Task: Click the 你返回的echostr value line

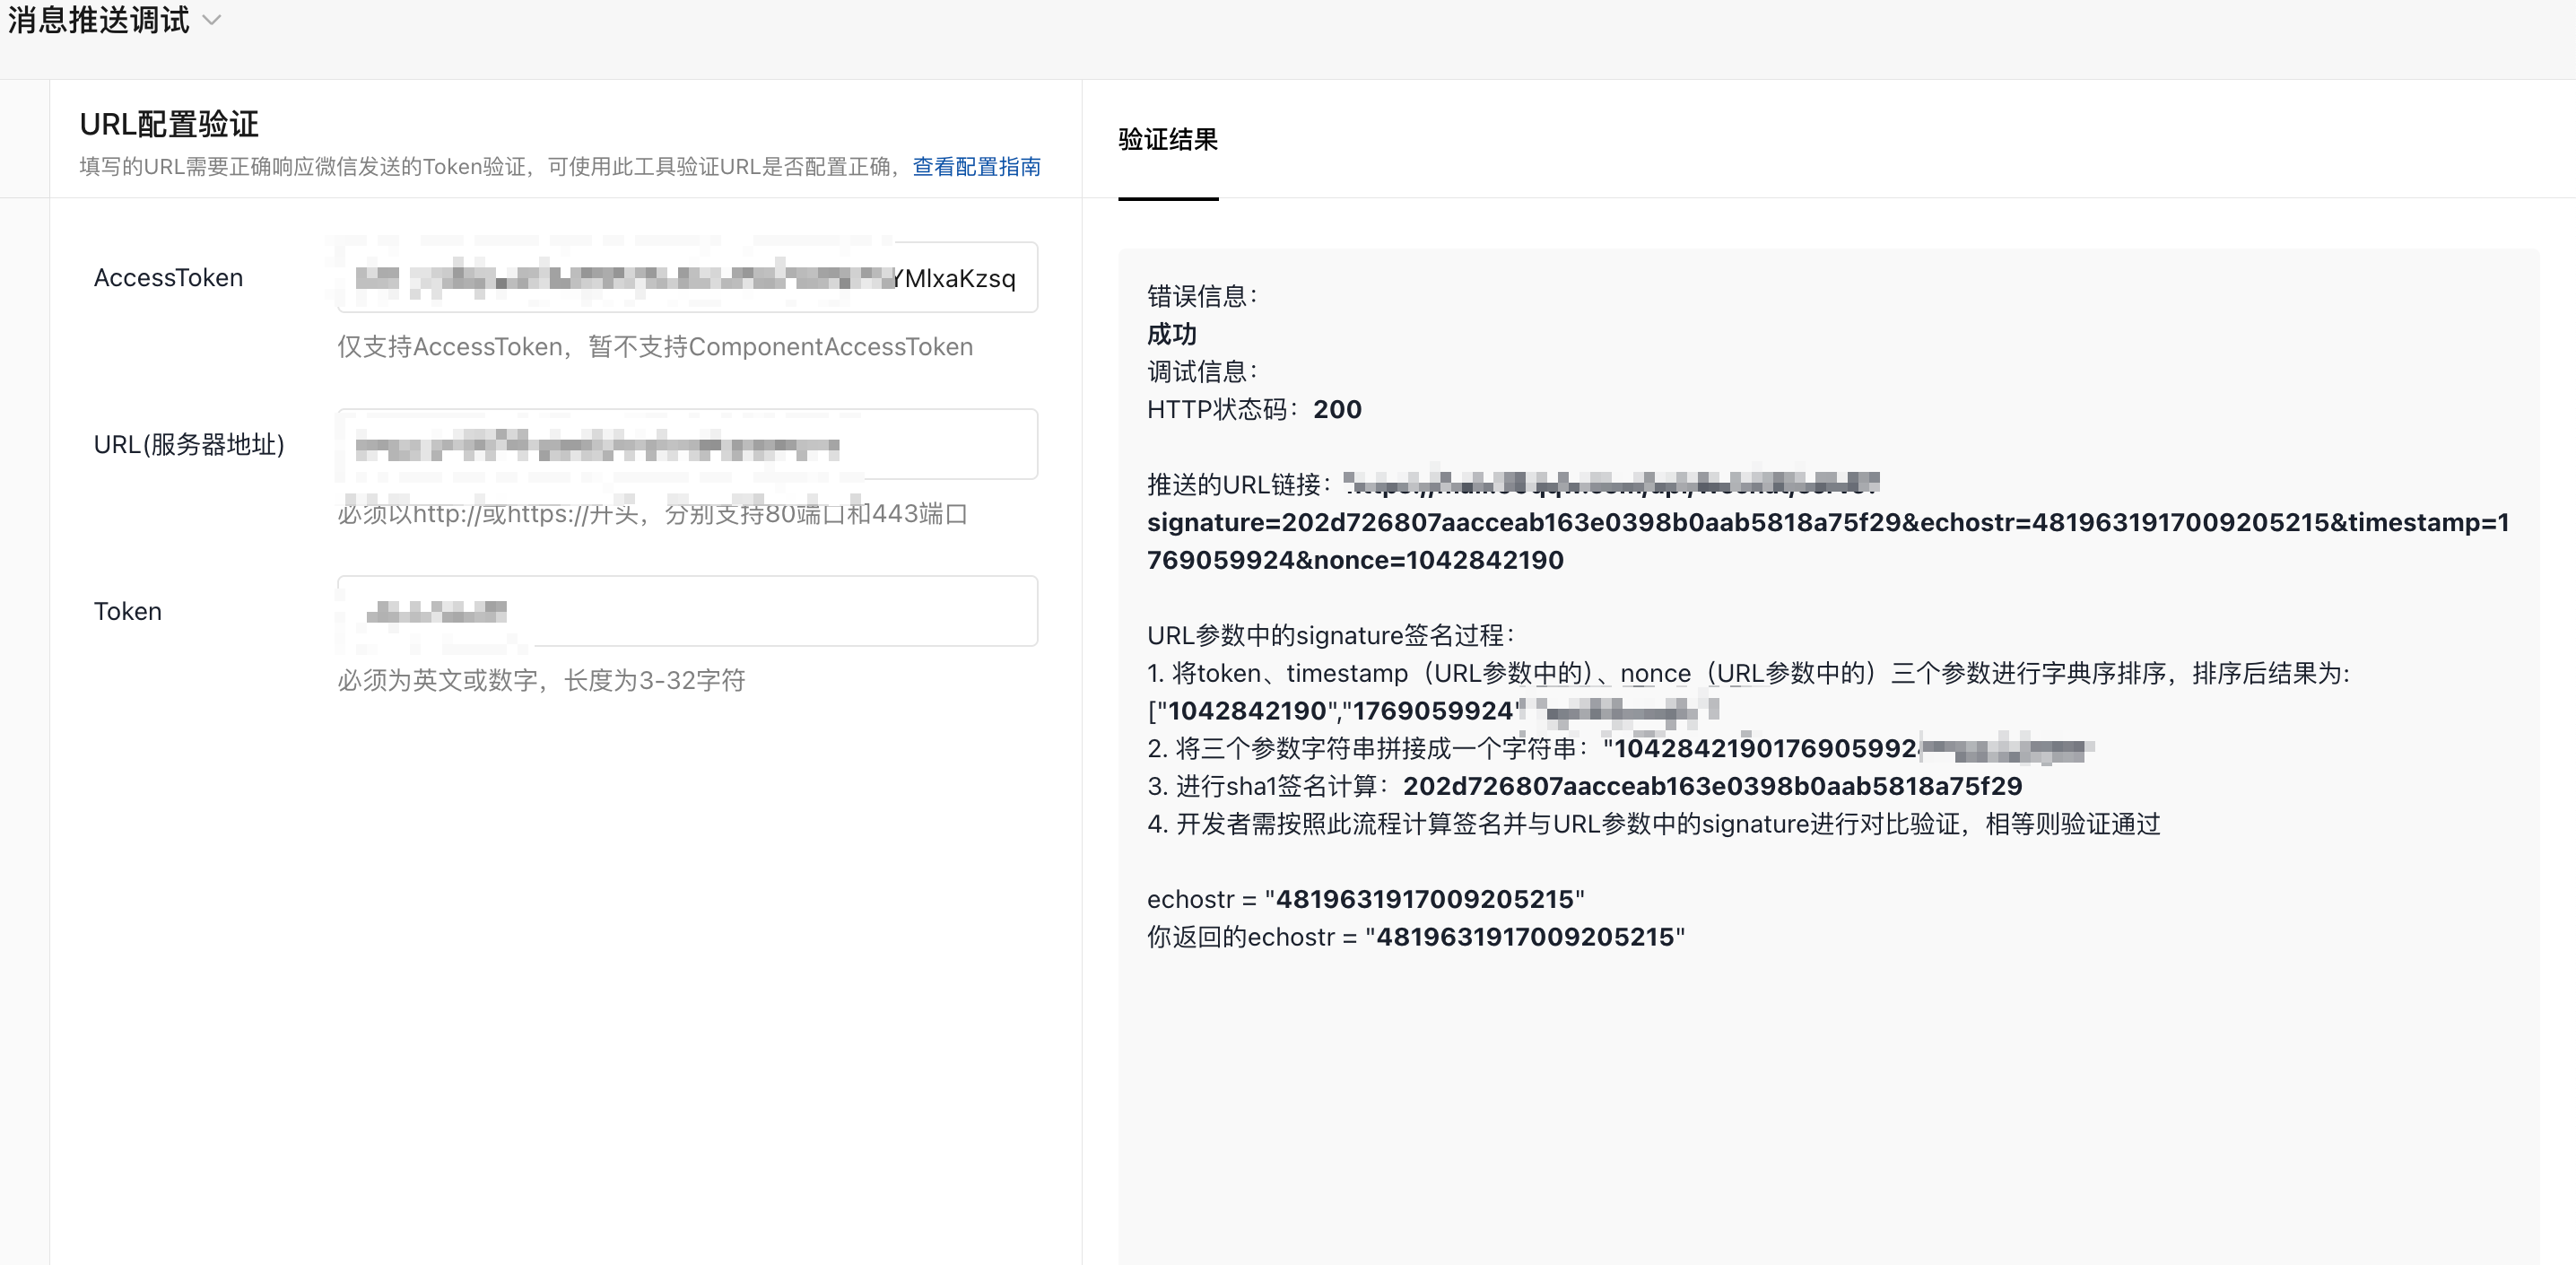Action: point(1415,937)
